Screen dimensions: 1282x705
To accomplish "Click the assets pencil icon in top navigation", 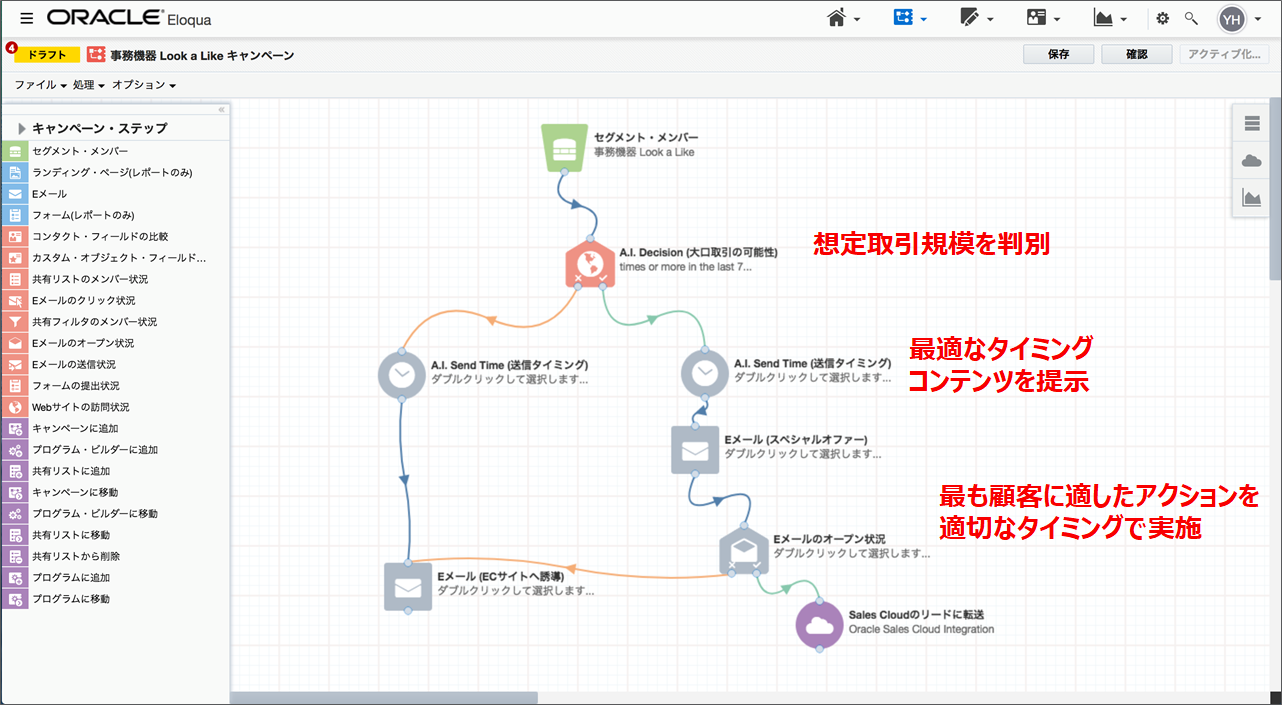I will click(x=971, y=17).
